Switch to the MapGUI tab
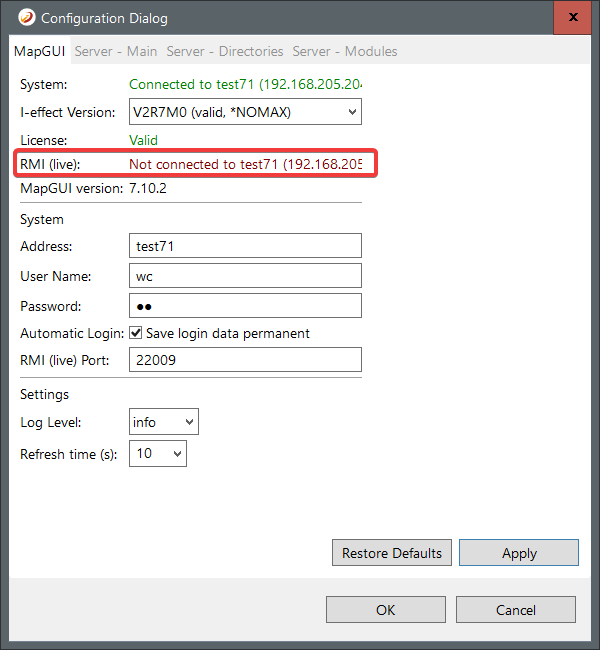This screenshot has height=650, width=600. [x=39, y=51]
